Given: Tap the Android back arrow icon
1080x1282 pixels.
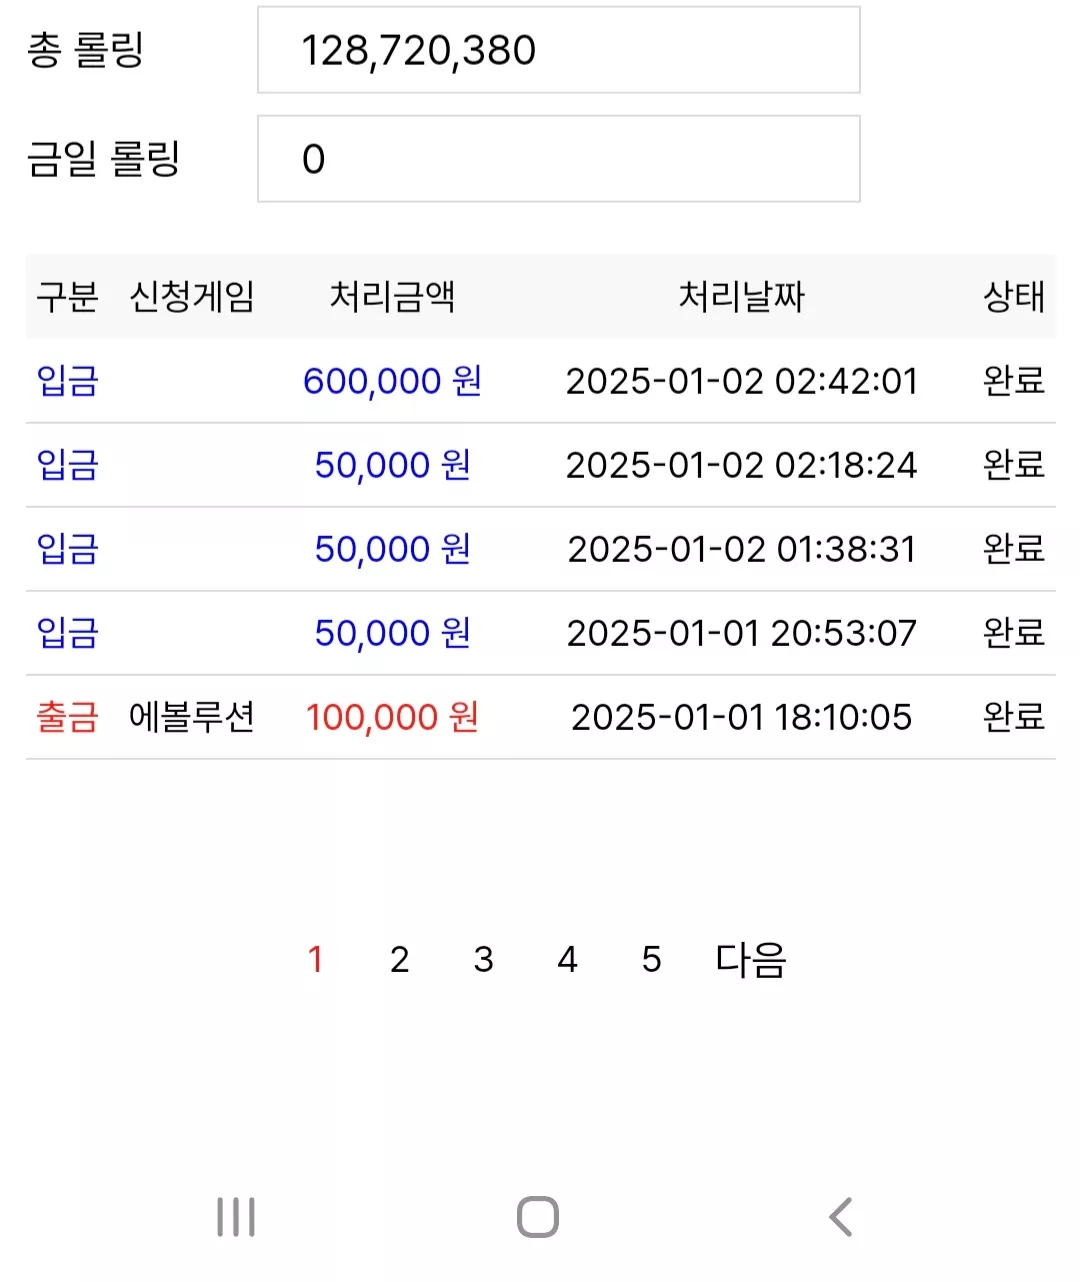Looking at the screenshot, I should click(841, 1217).
